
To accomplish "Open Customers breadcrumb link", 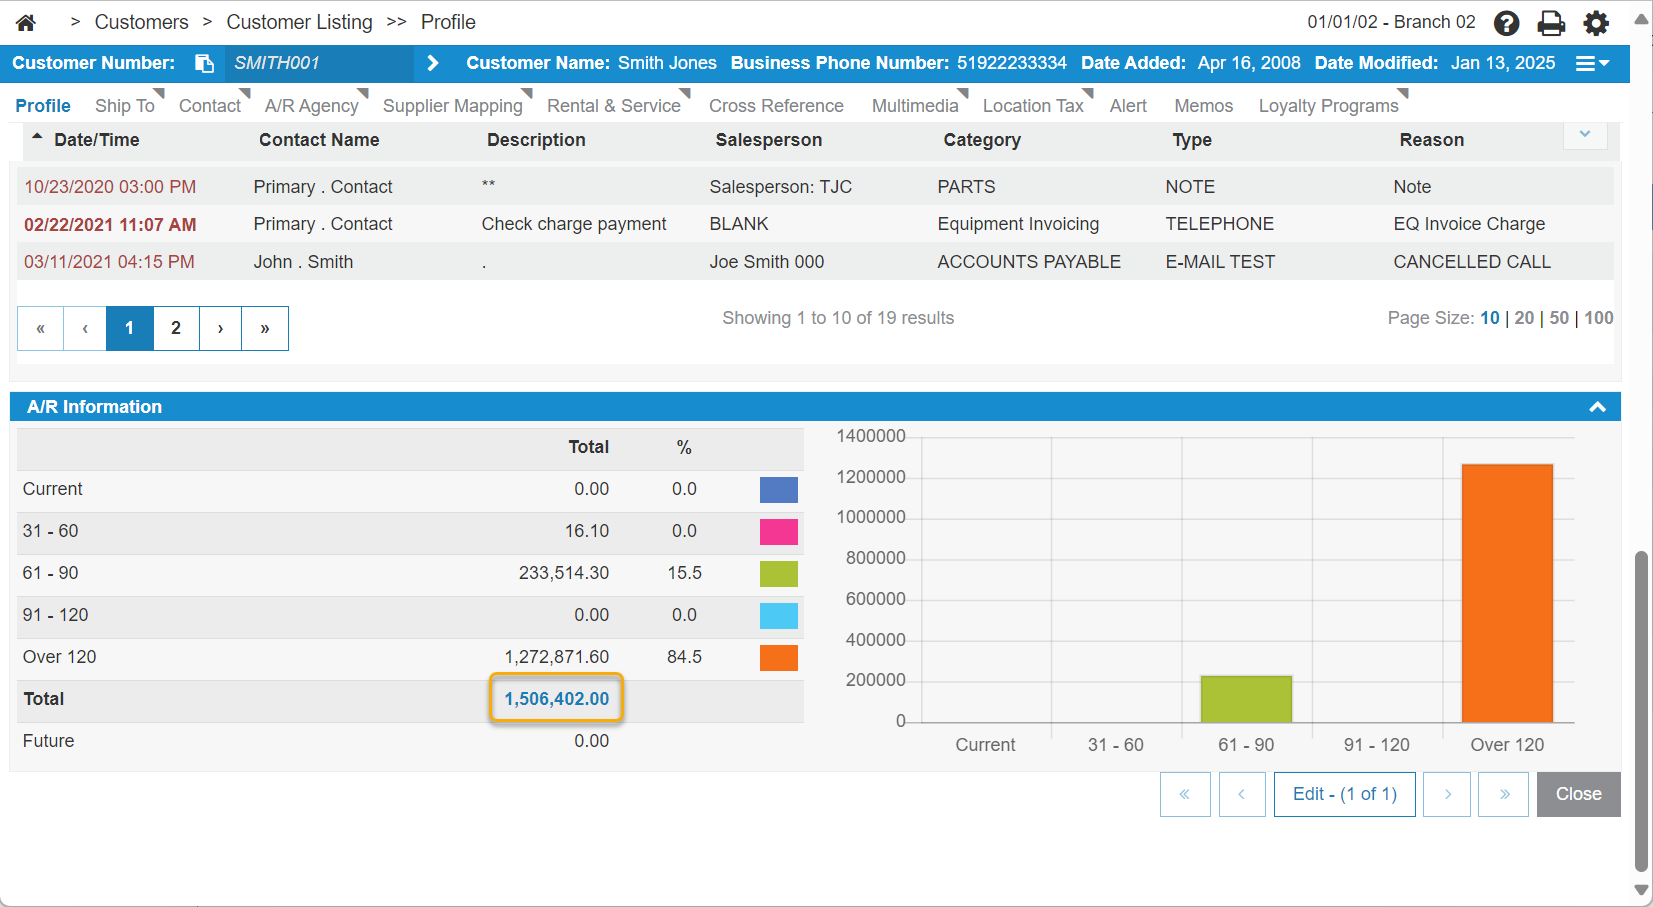I will 141,22.
